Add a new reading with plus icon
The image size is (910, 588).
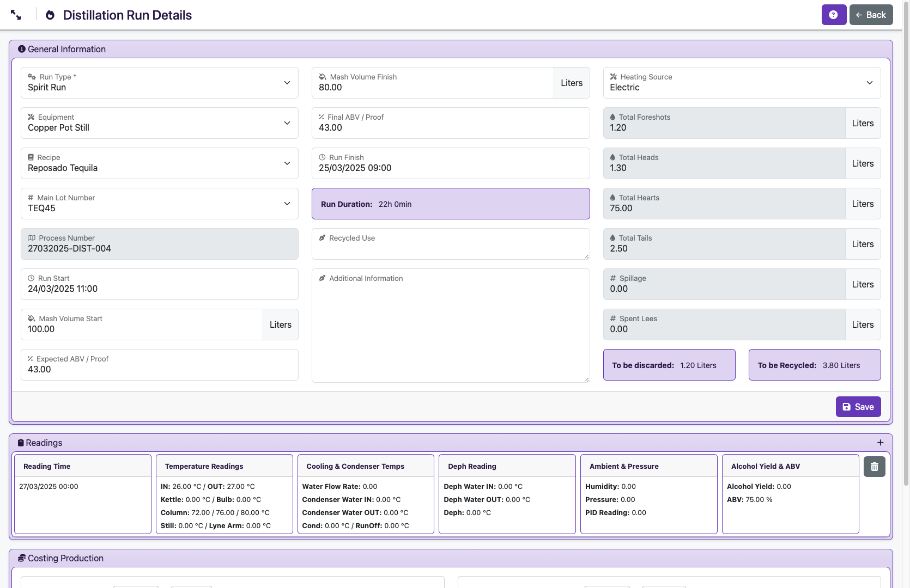coord(880,442)
